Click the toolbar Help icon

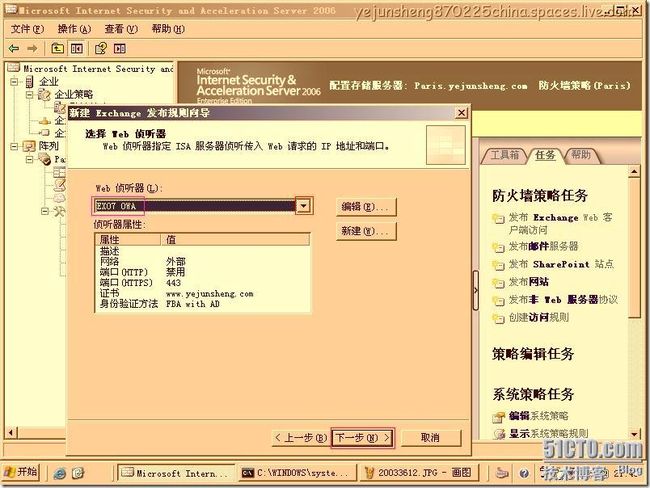101,49
